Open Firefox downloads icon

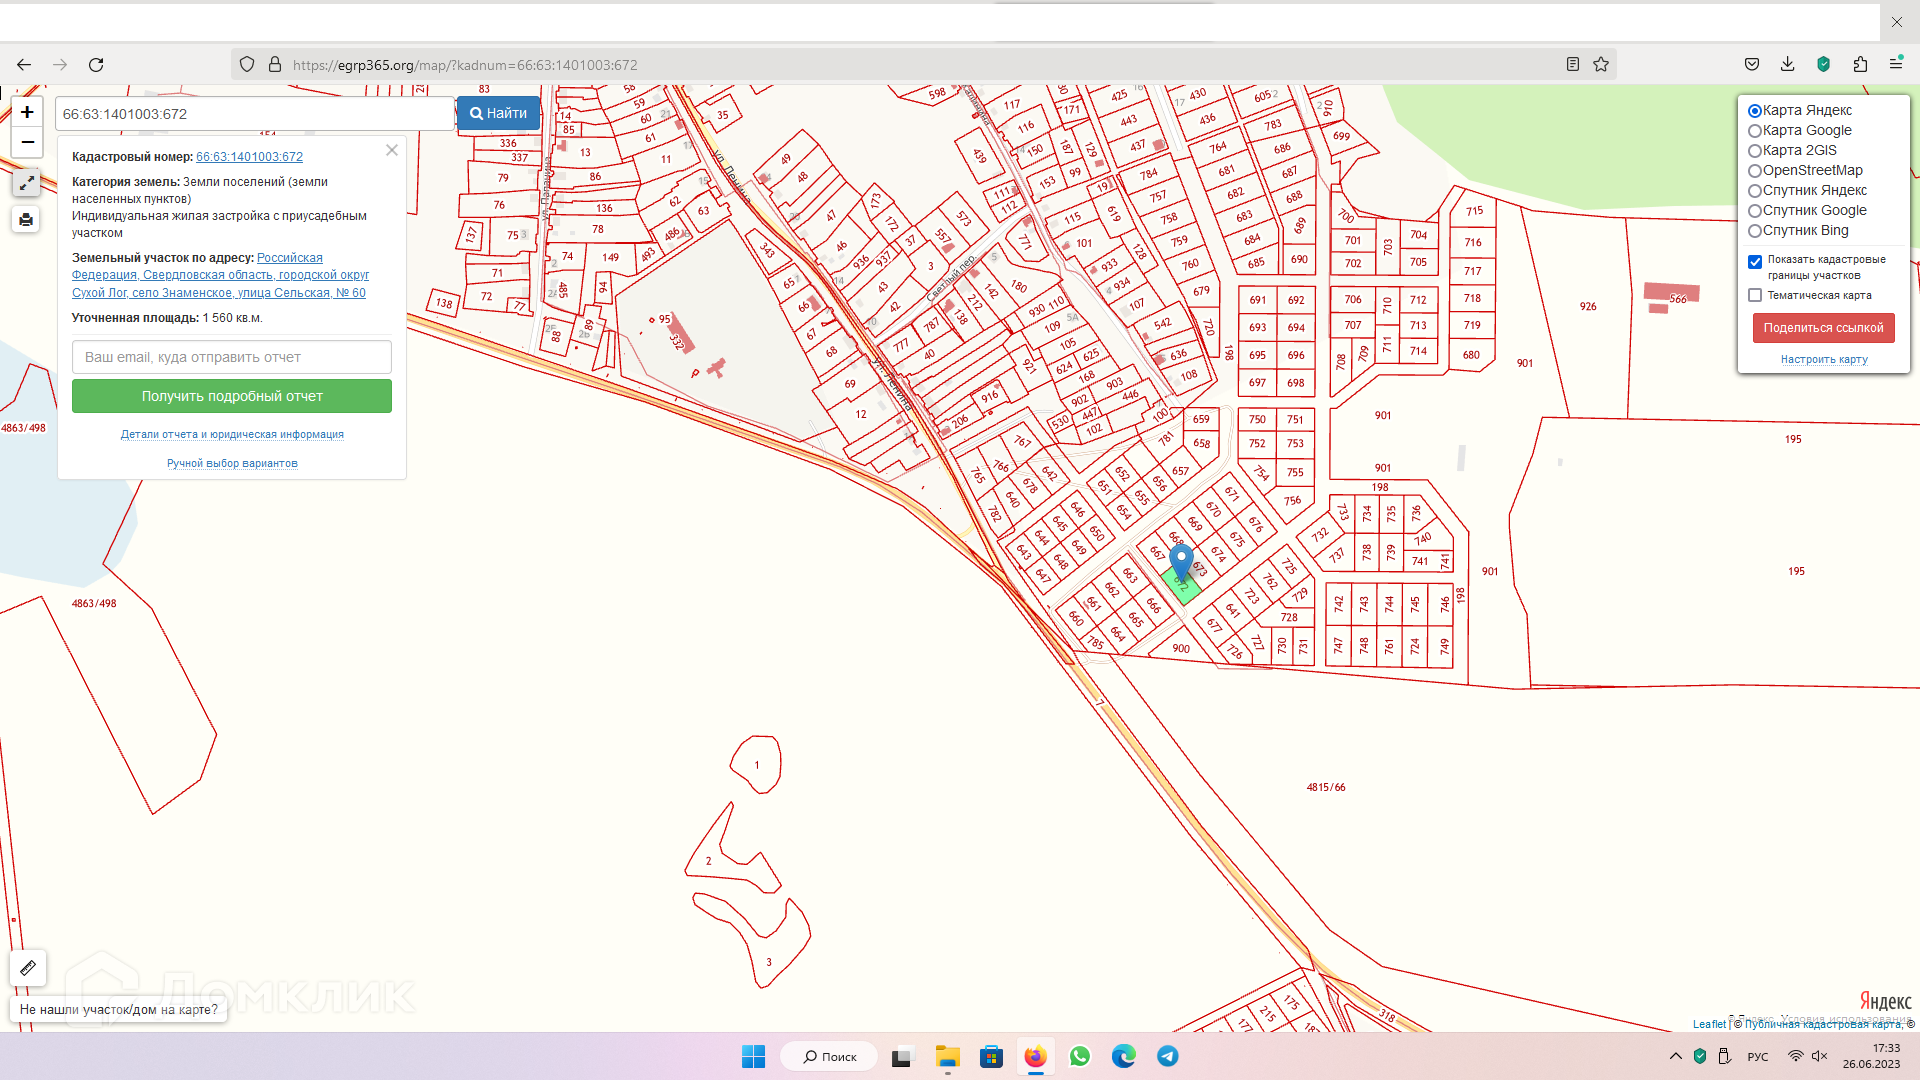click(1787, 65)
